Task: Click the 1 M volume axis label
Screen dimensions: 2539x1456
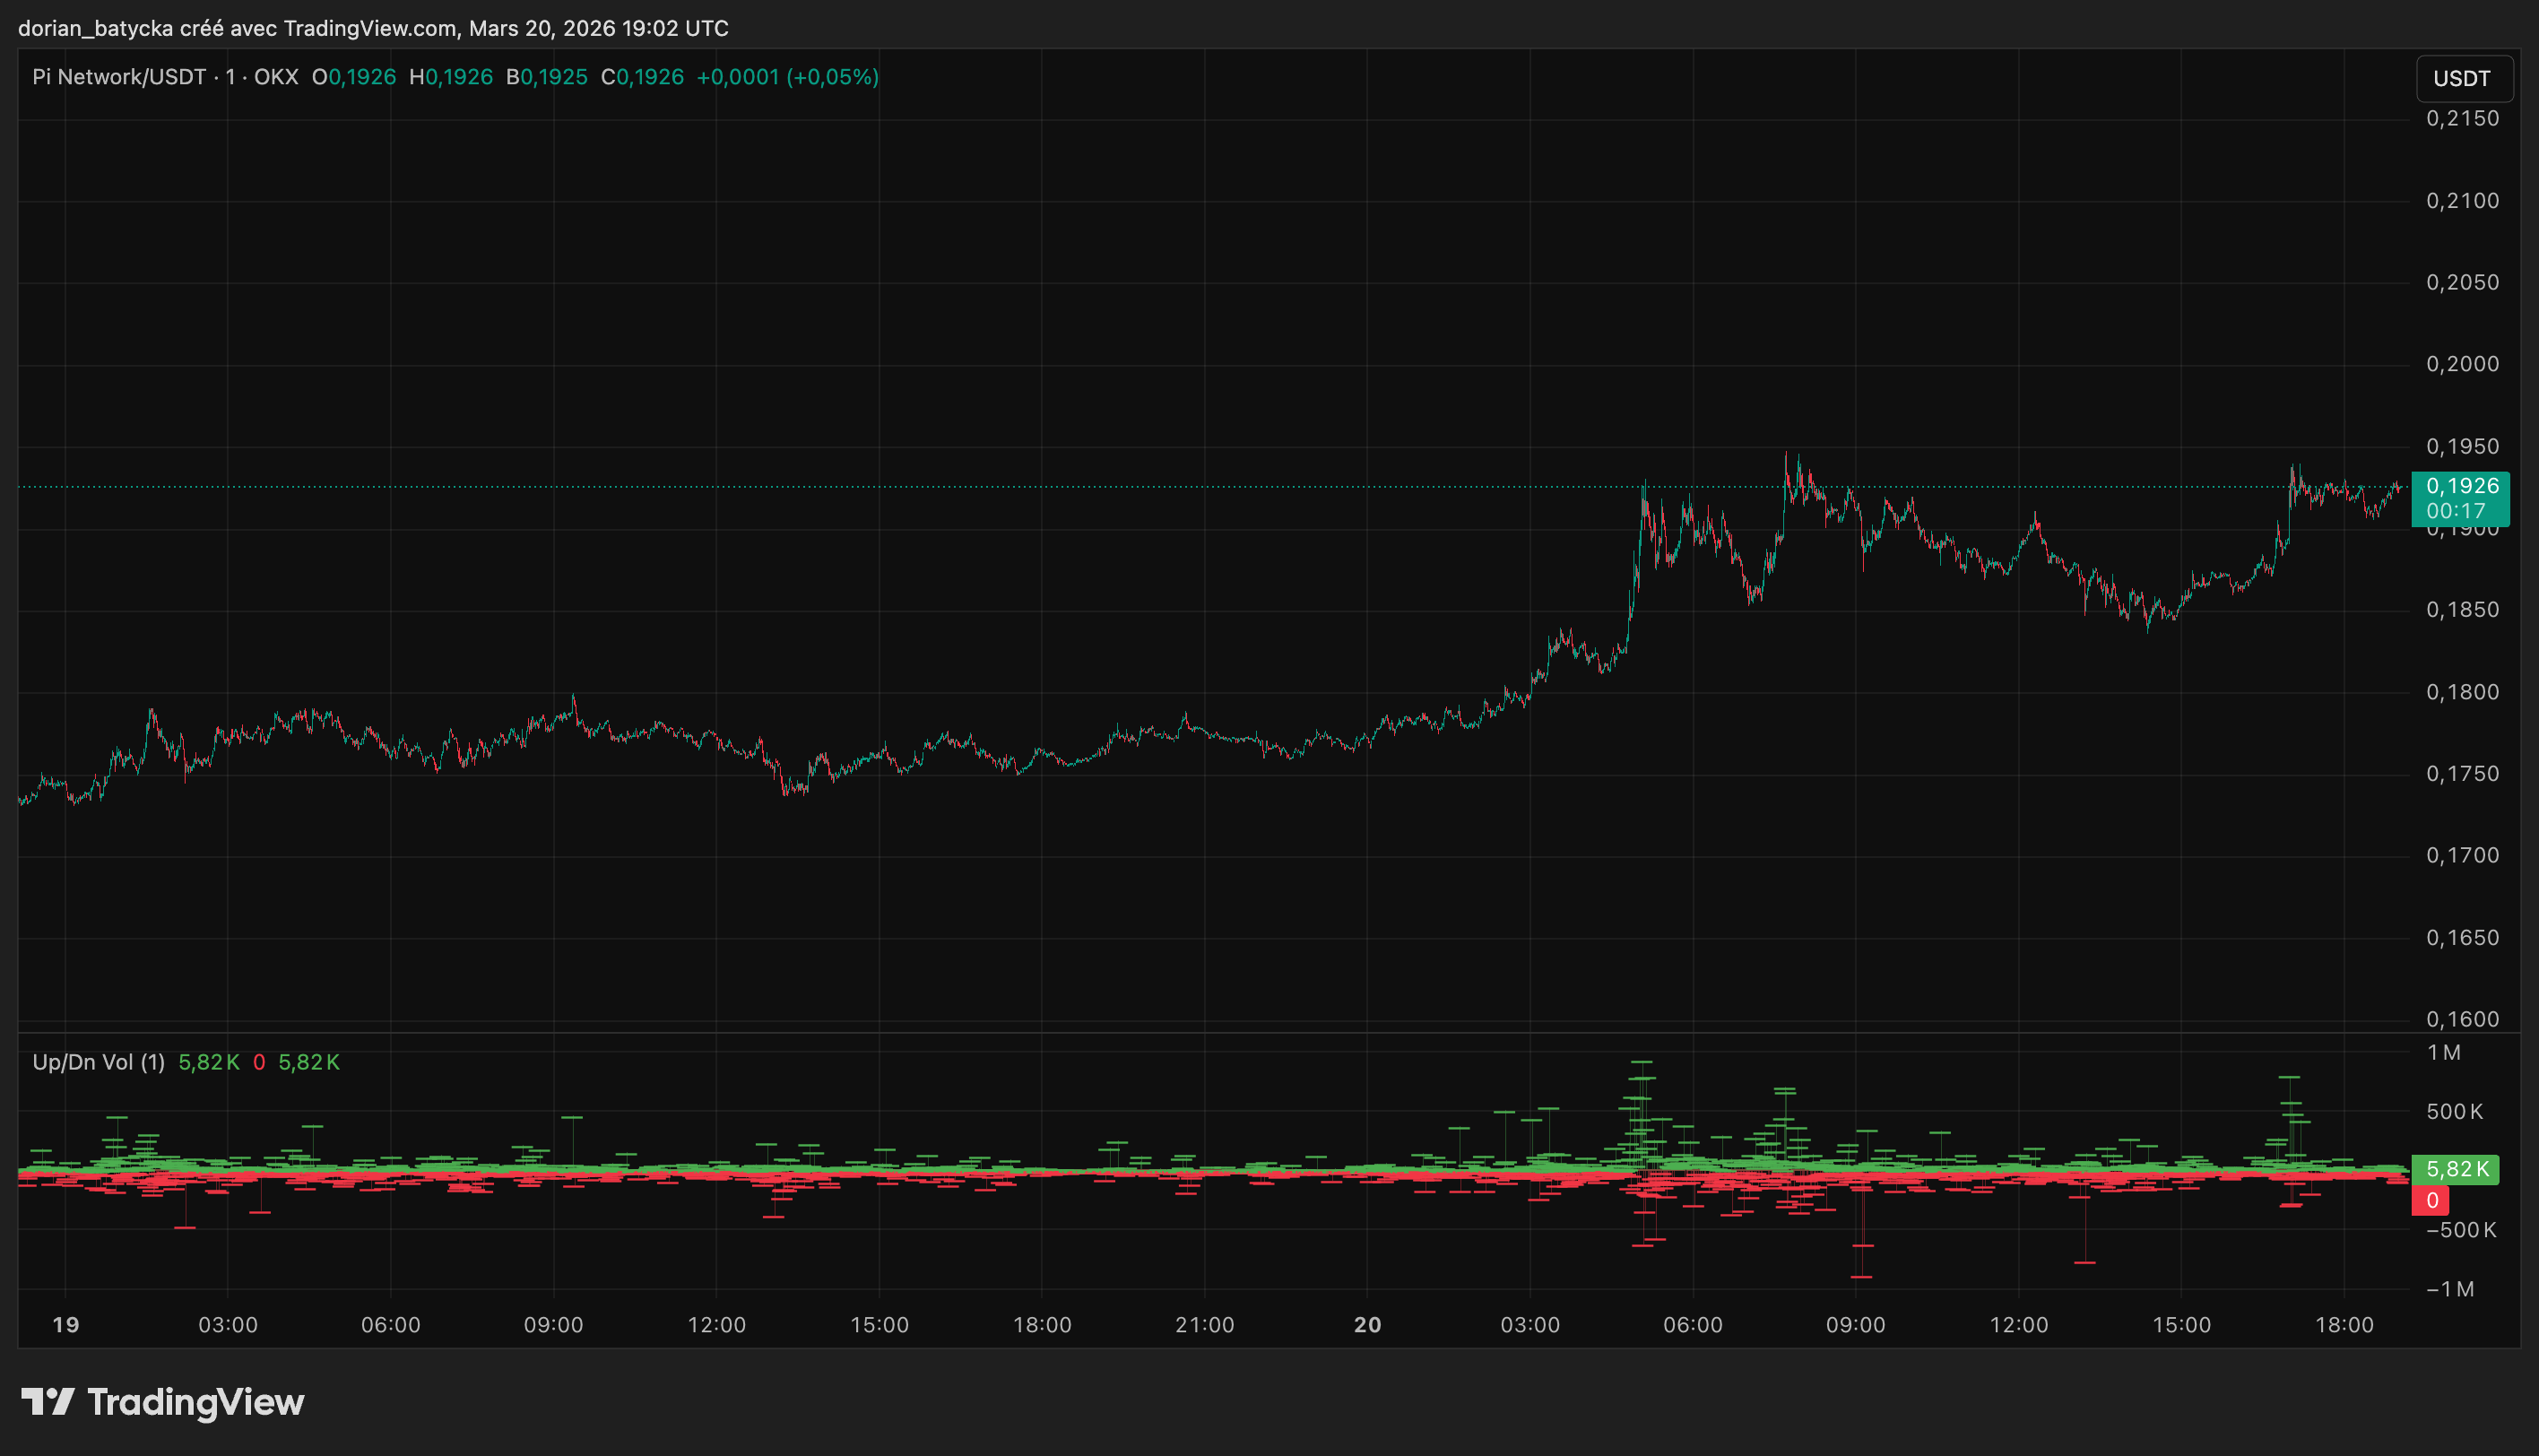Action: click(2444, 1053)
